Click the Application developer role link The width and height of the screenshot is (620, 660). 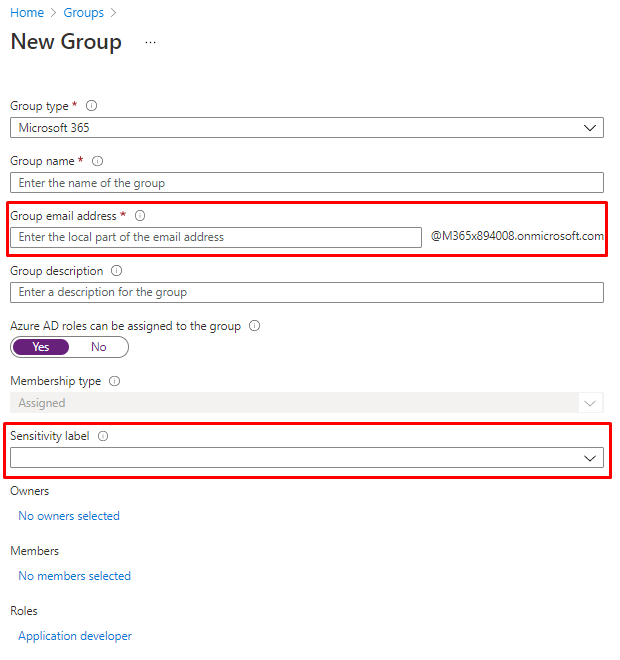click(x=75, y=636)
